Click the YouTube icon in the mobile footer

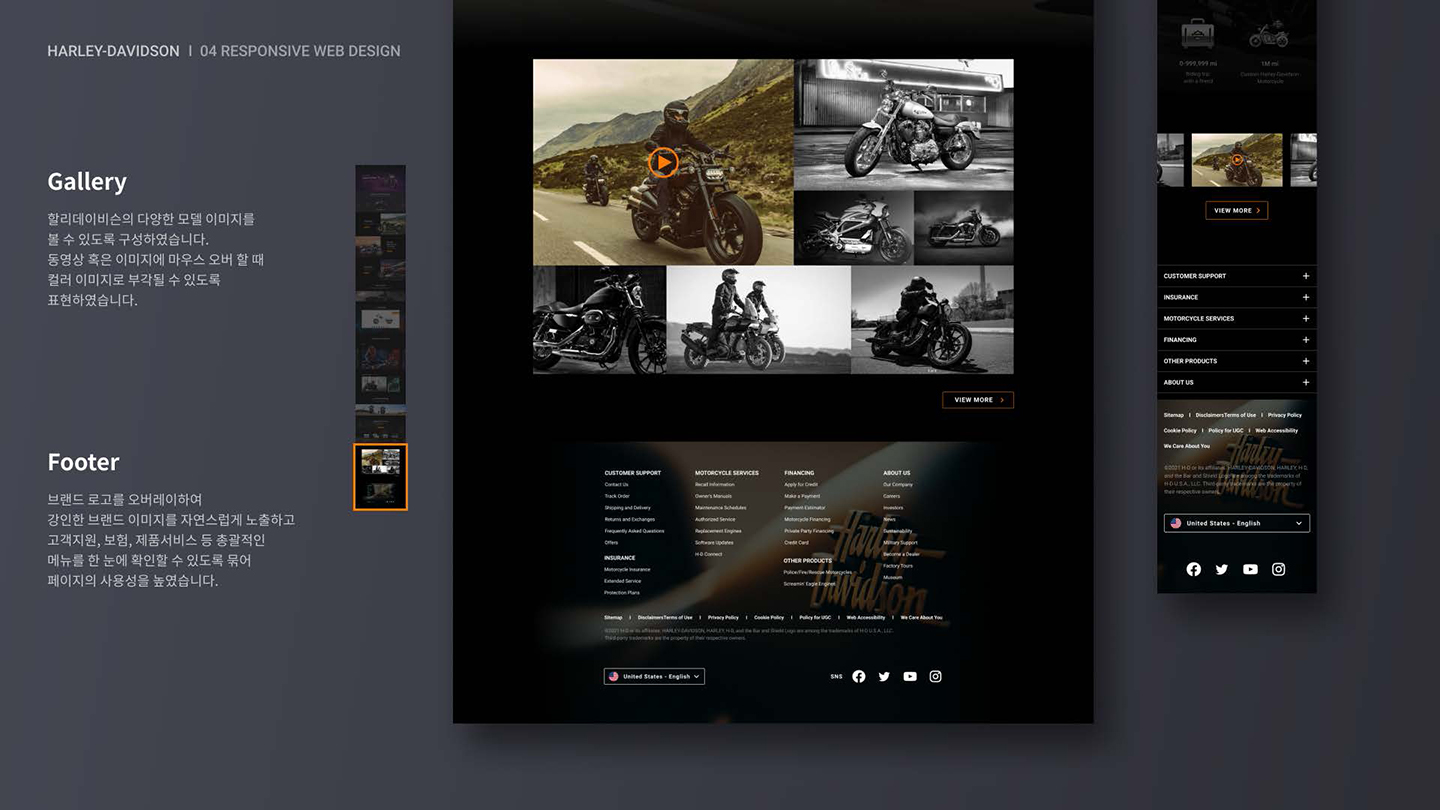[x=1250, y=569]
